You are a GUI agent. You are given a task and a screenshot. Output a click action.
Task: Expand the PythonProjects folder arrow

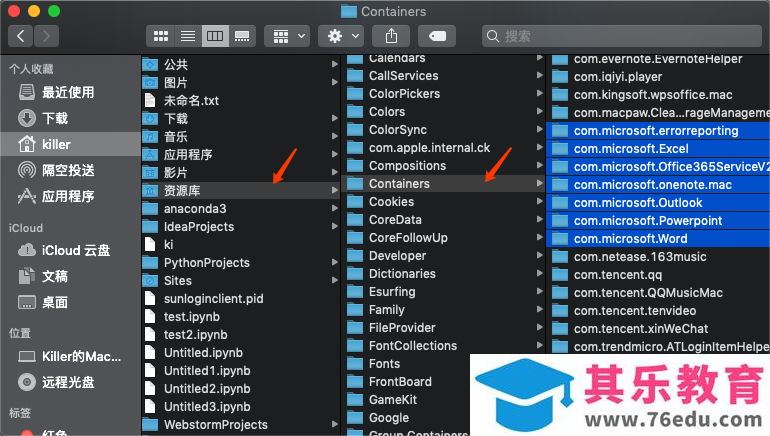334,262
